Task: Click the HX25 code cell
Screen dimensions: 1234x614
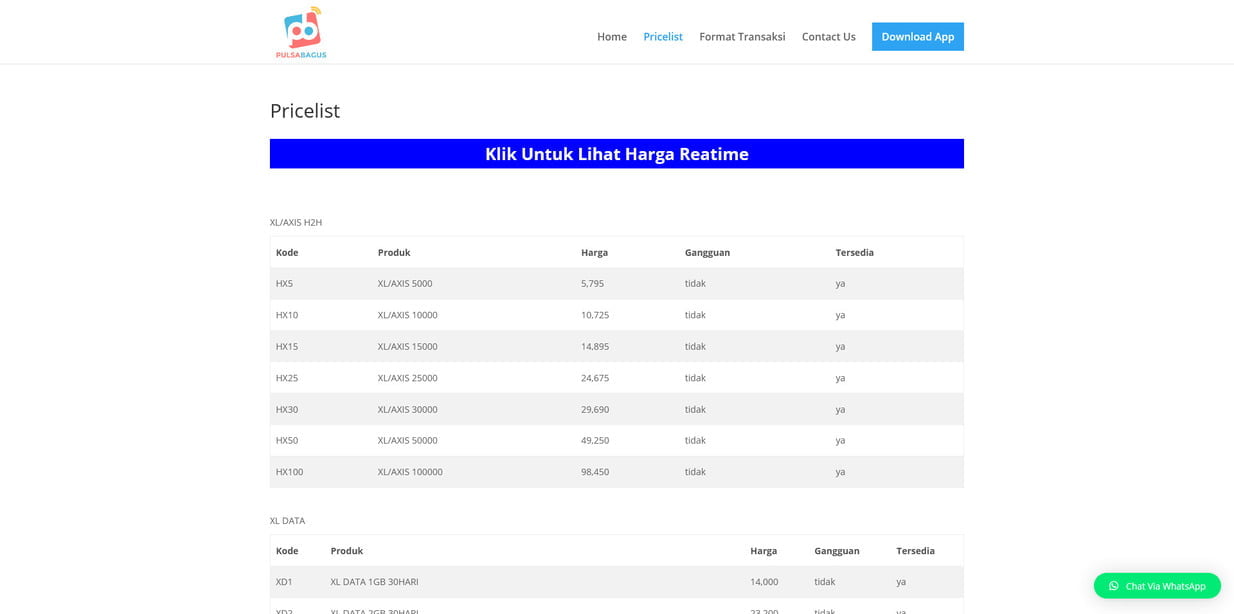Action: tap(287, 378)
